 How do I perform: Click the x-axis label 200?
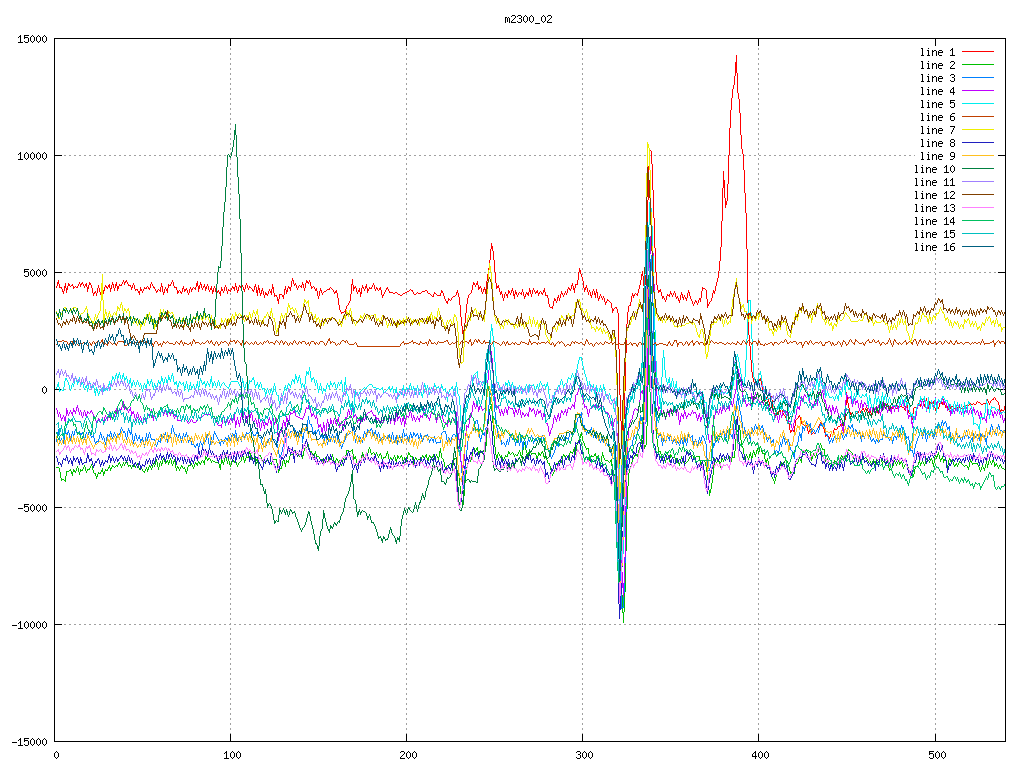(408, 756)
